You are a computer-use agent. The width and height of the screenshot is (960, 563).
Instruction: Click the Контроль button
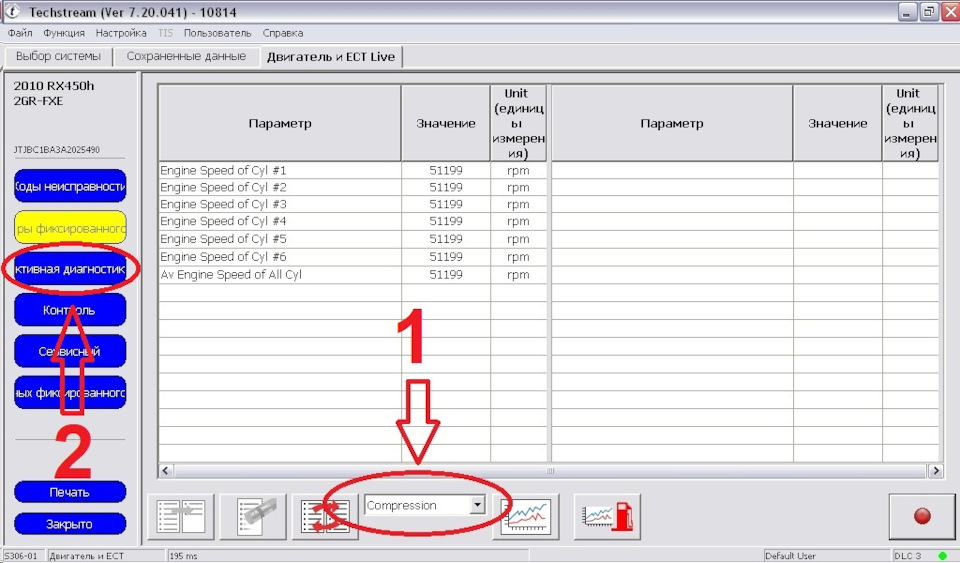click(x=70, y=310)
